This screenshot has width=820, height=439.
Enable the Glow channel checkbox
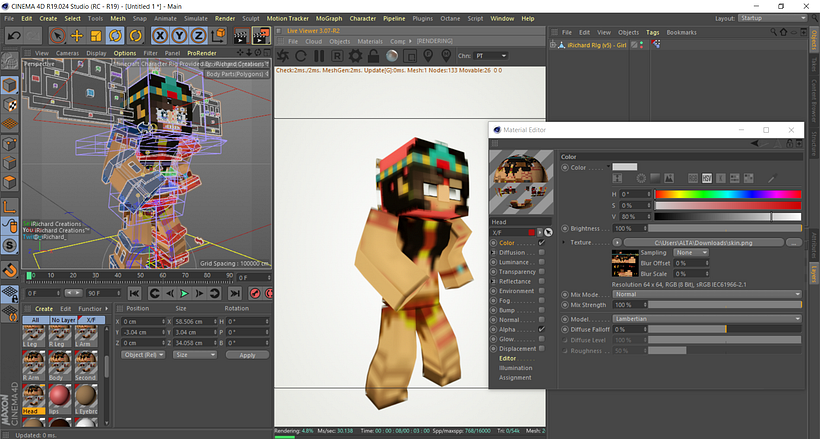(542, 339)
